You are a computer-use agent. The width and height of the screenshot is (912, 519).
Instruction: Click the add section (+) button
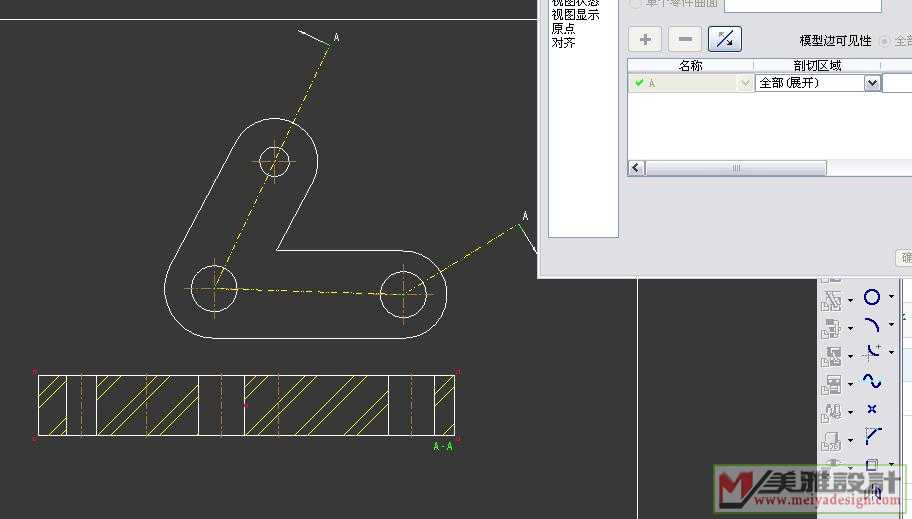click(645, 40)
